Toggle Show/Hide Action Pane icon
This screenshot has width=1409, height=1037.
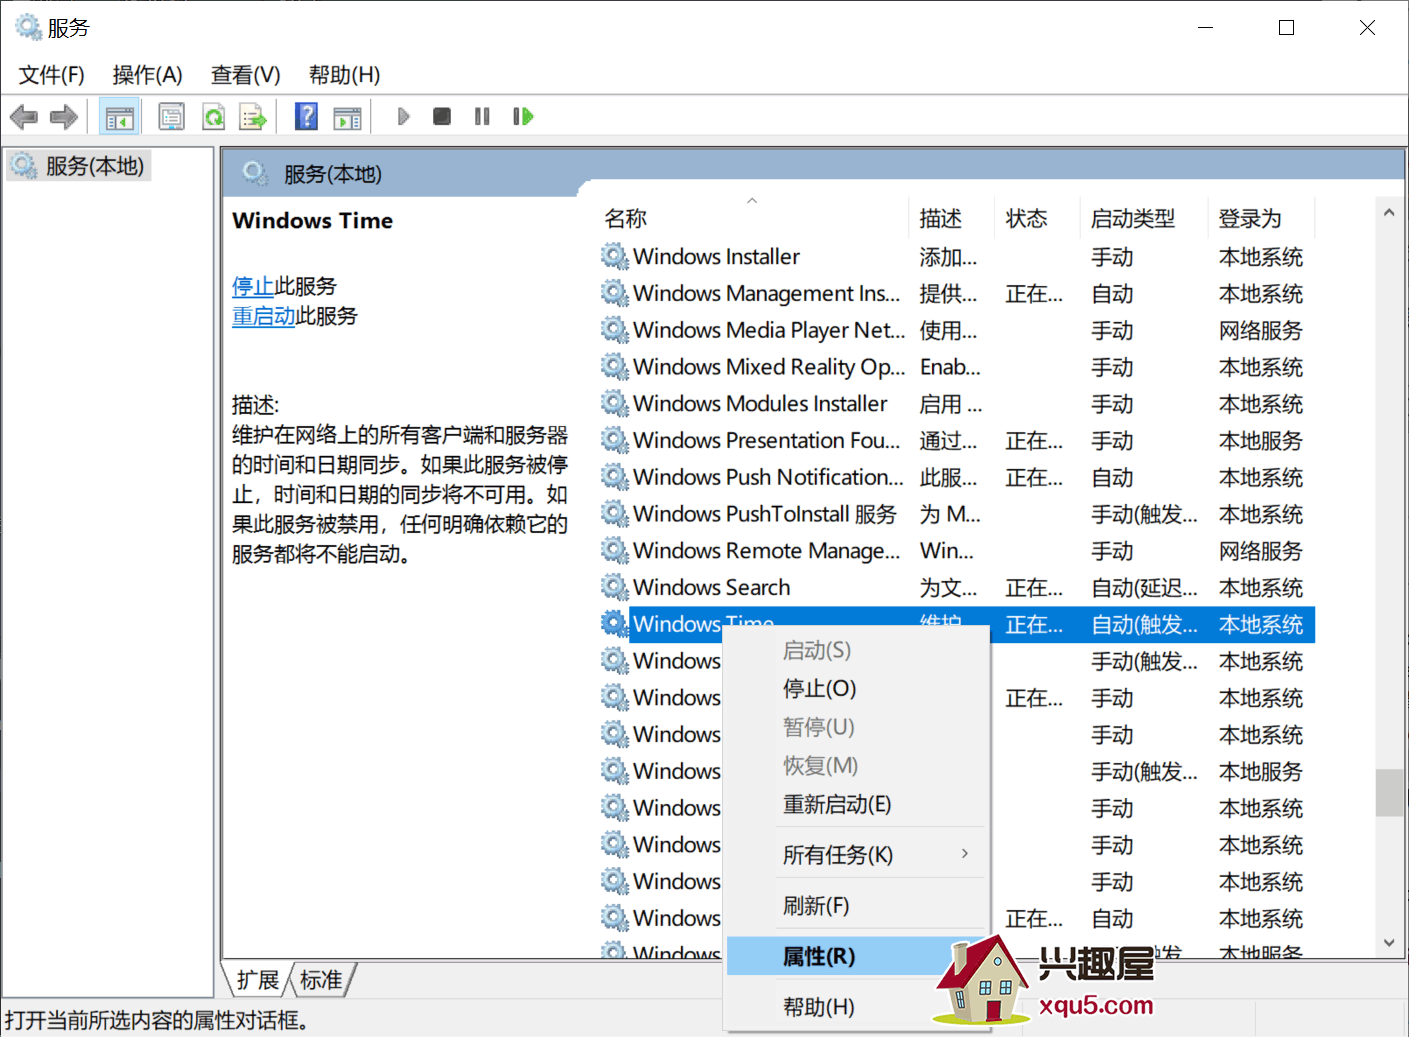(347, 117)
